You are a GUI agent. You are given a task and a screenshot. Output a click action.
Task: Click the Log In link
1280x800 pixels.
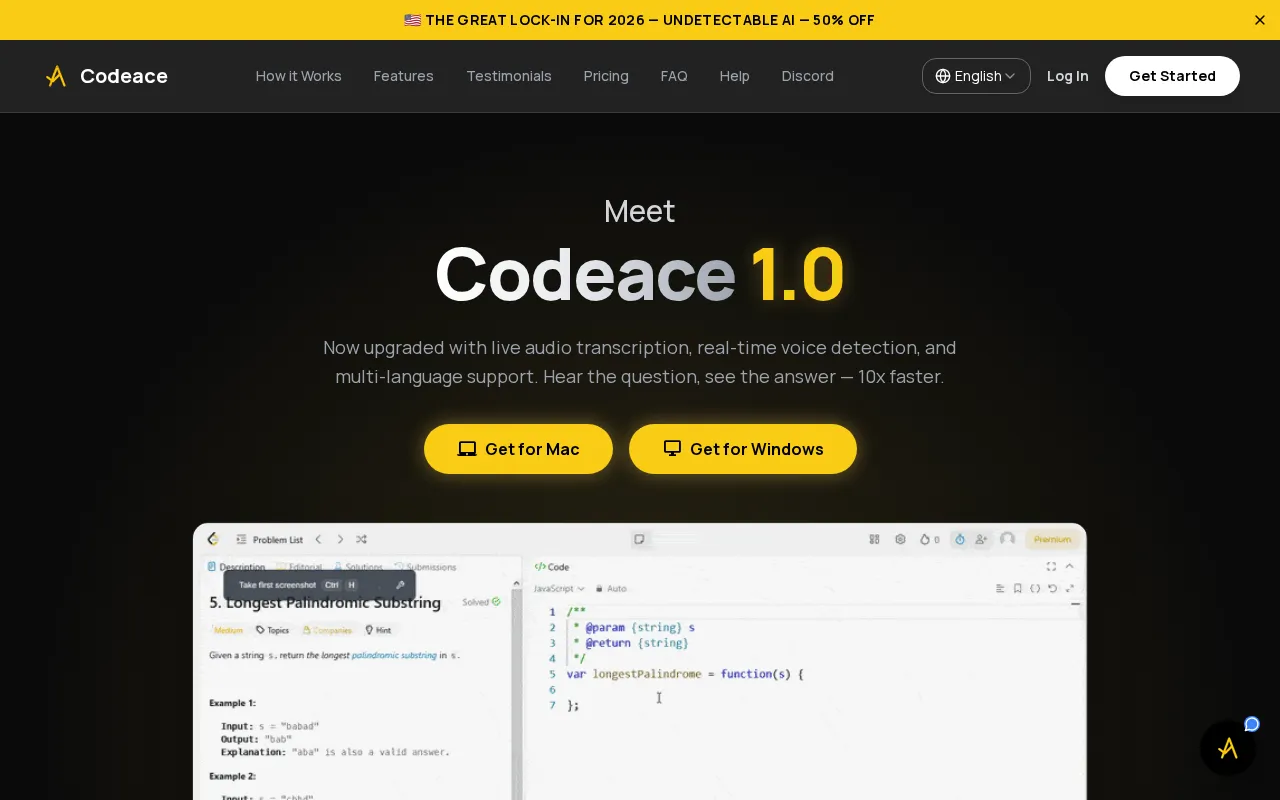point(1067,76)
